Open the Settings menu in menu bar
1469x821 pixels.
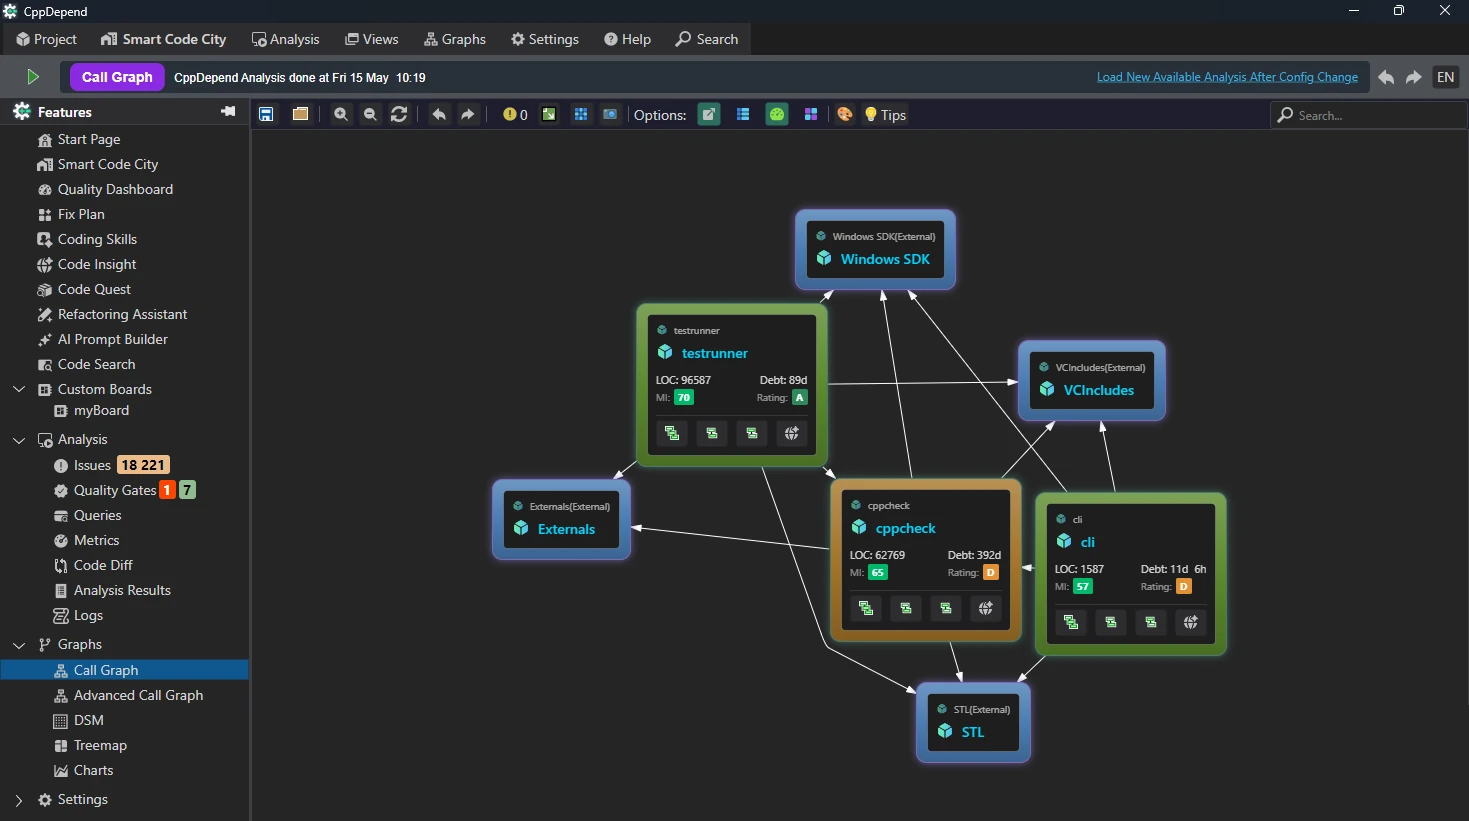click(545, 39)
